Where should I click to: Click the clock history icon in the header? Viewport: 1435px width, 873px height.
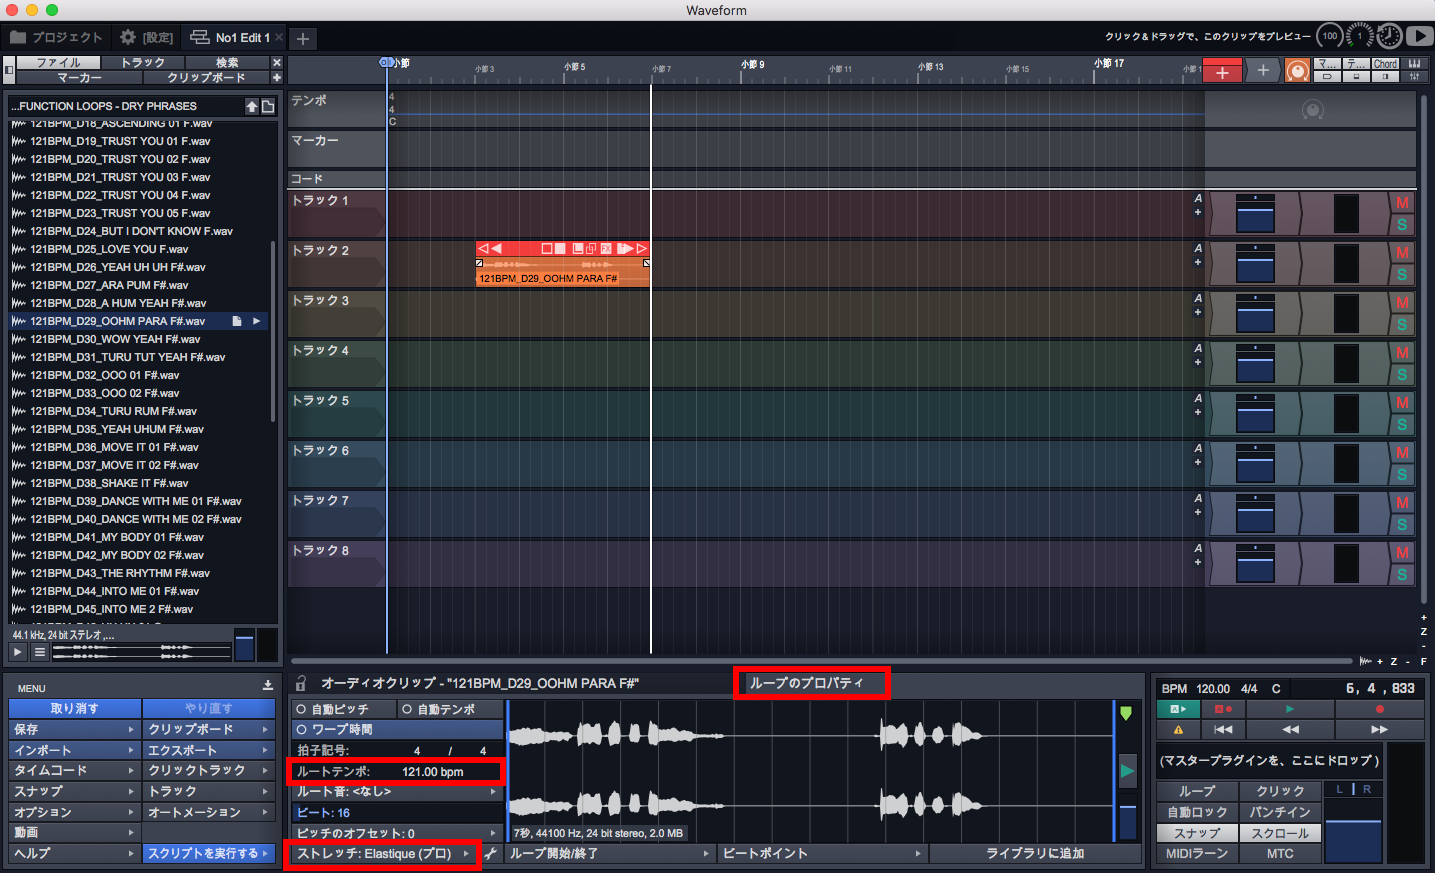click(1389, 36)
